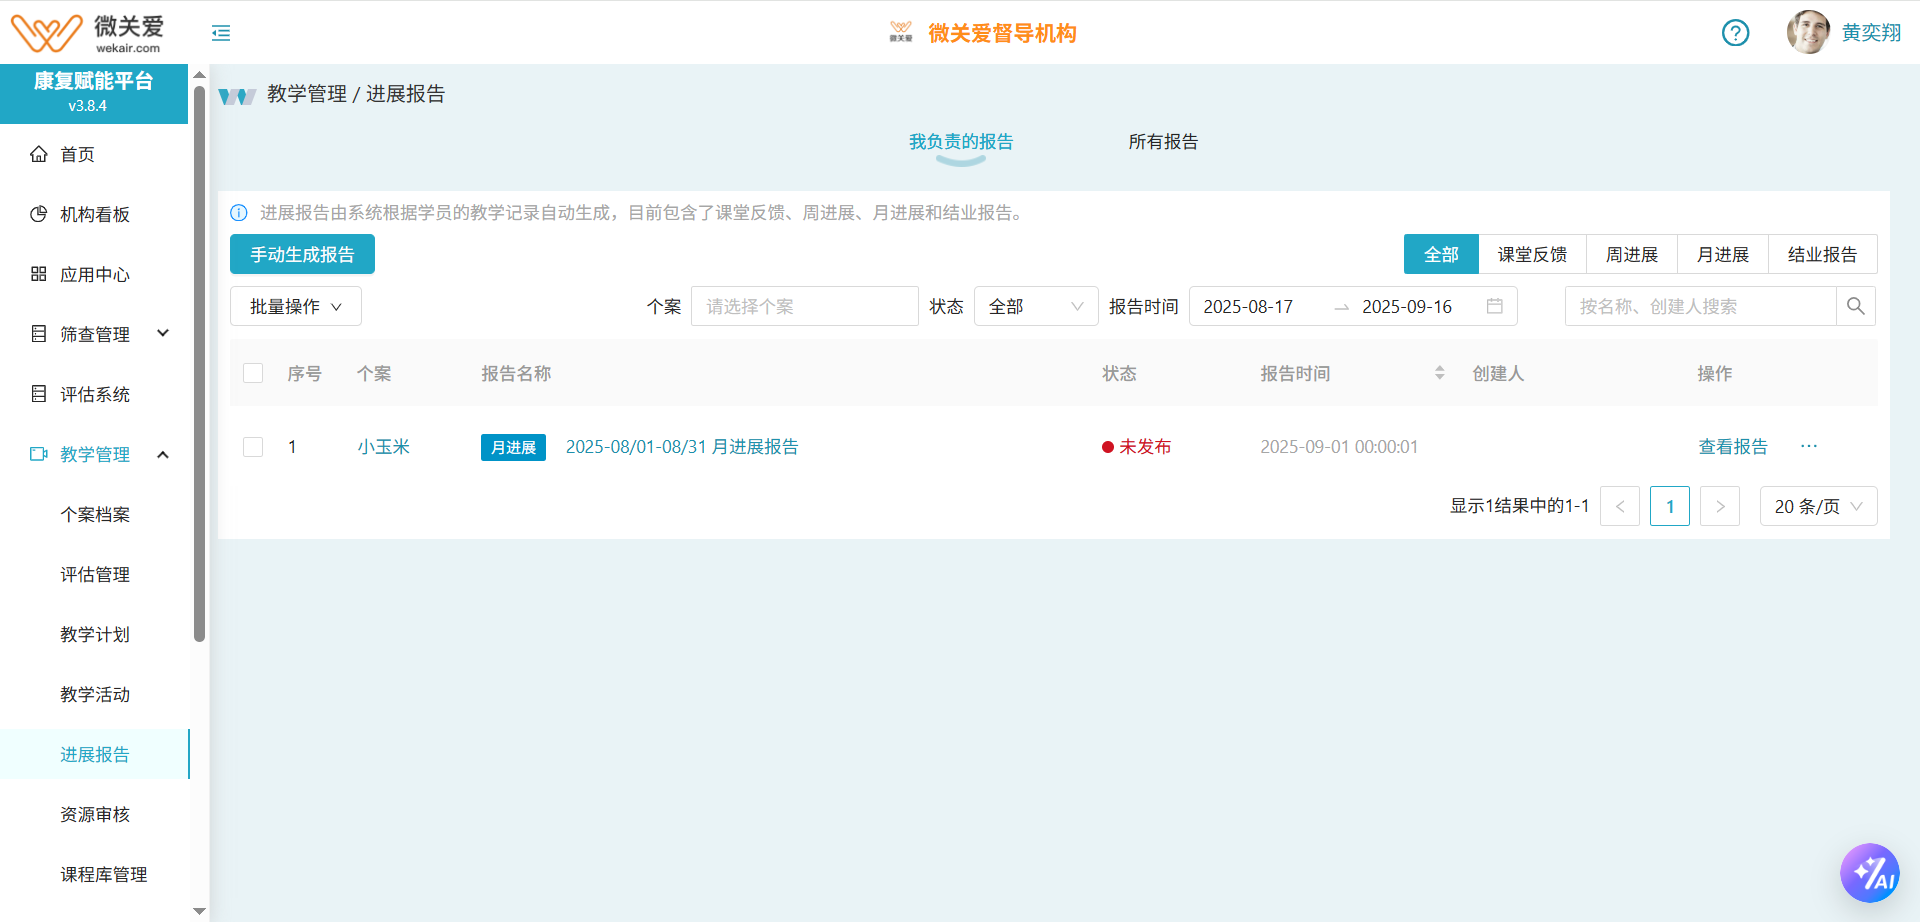Image resolution: width=1920 pixels, height=922 pixels.
Task: Open help via the question mark icon
Action: pos(1735,33)
